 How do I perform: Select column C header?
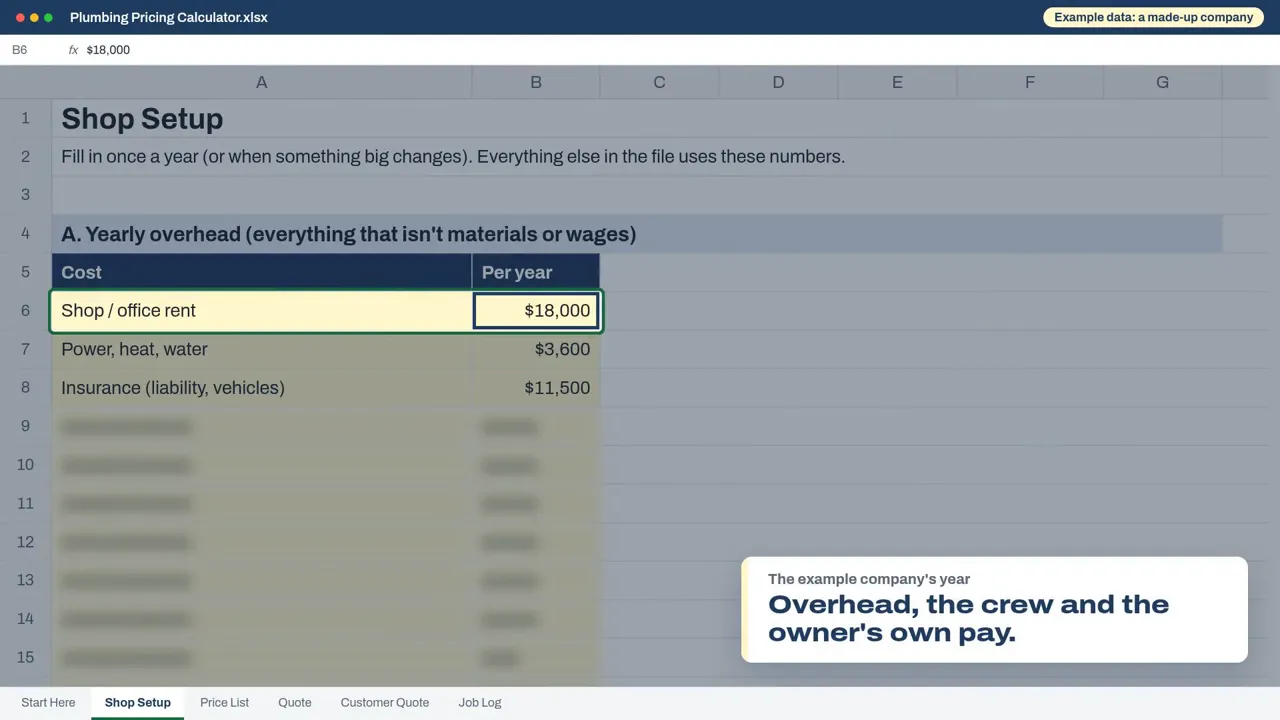pos(659,82)
